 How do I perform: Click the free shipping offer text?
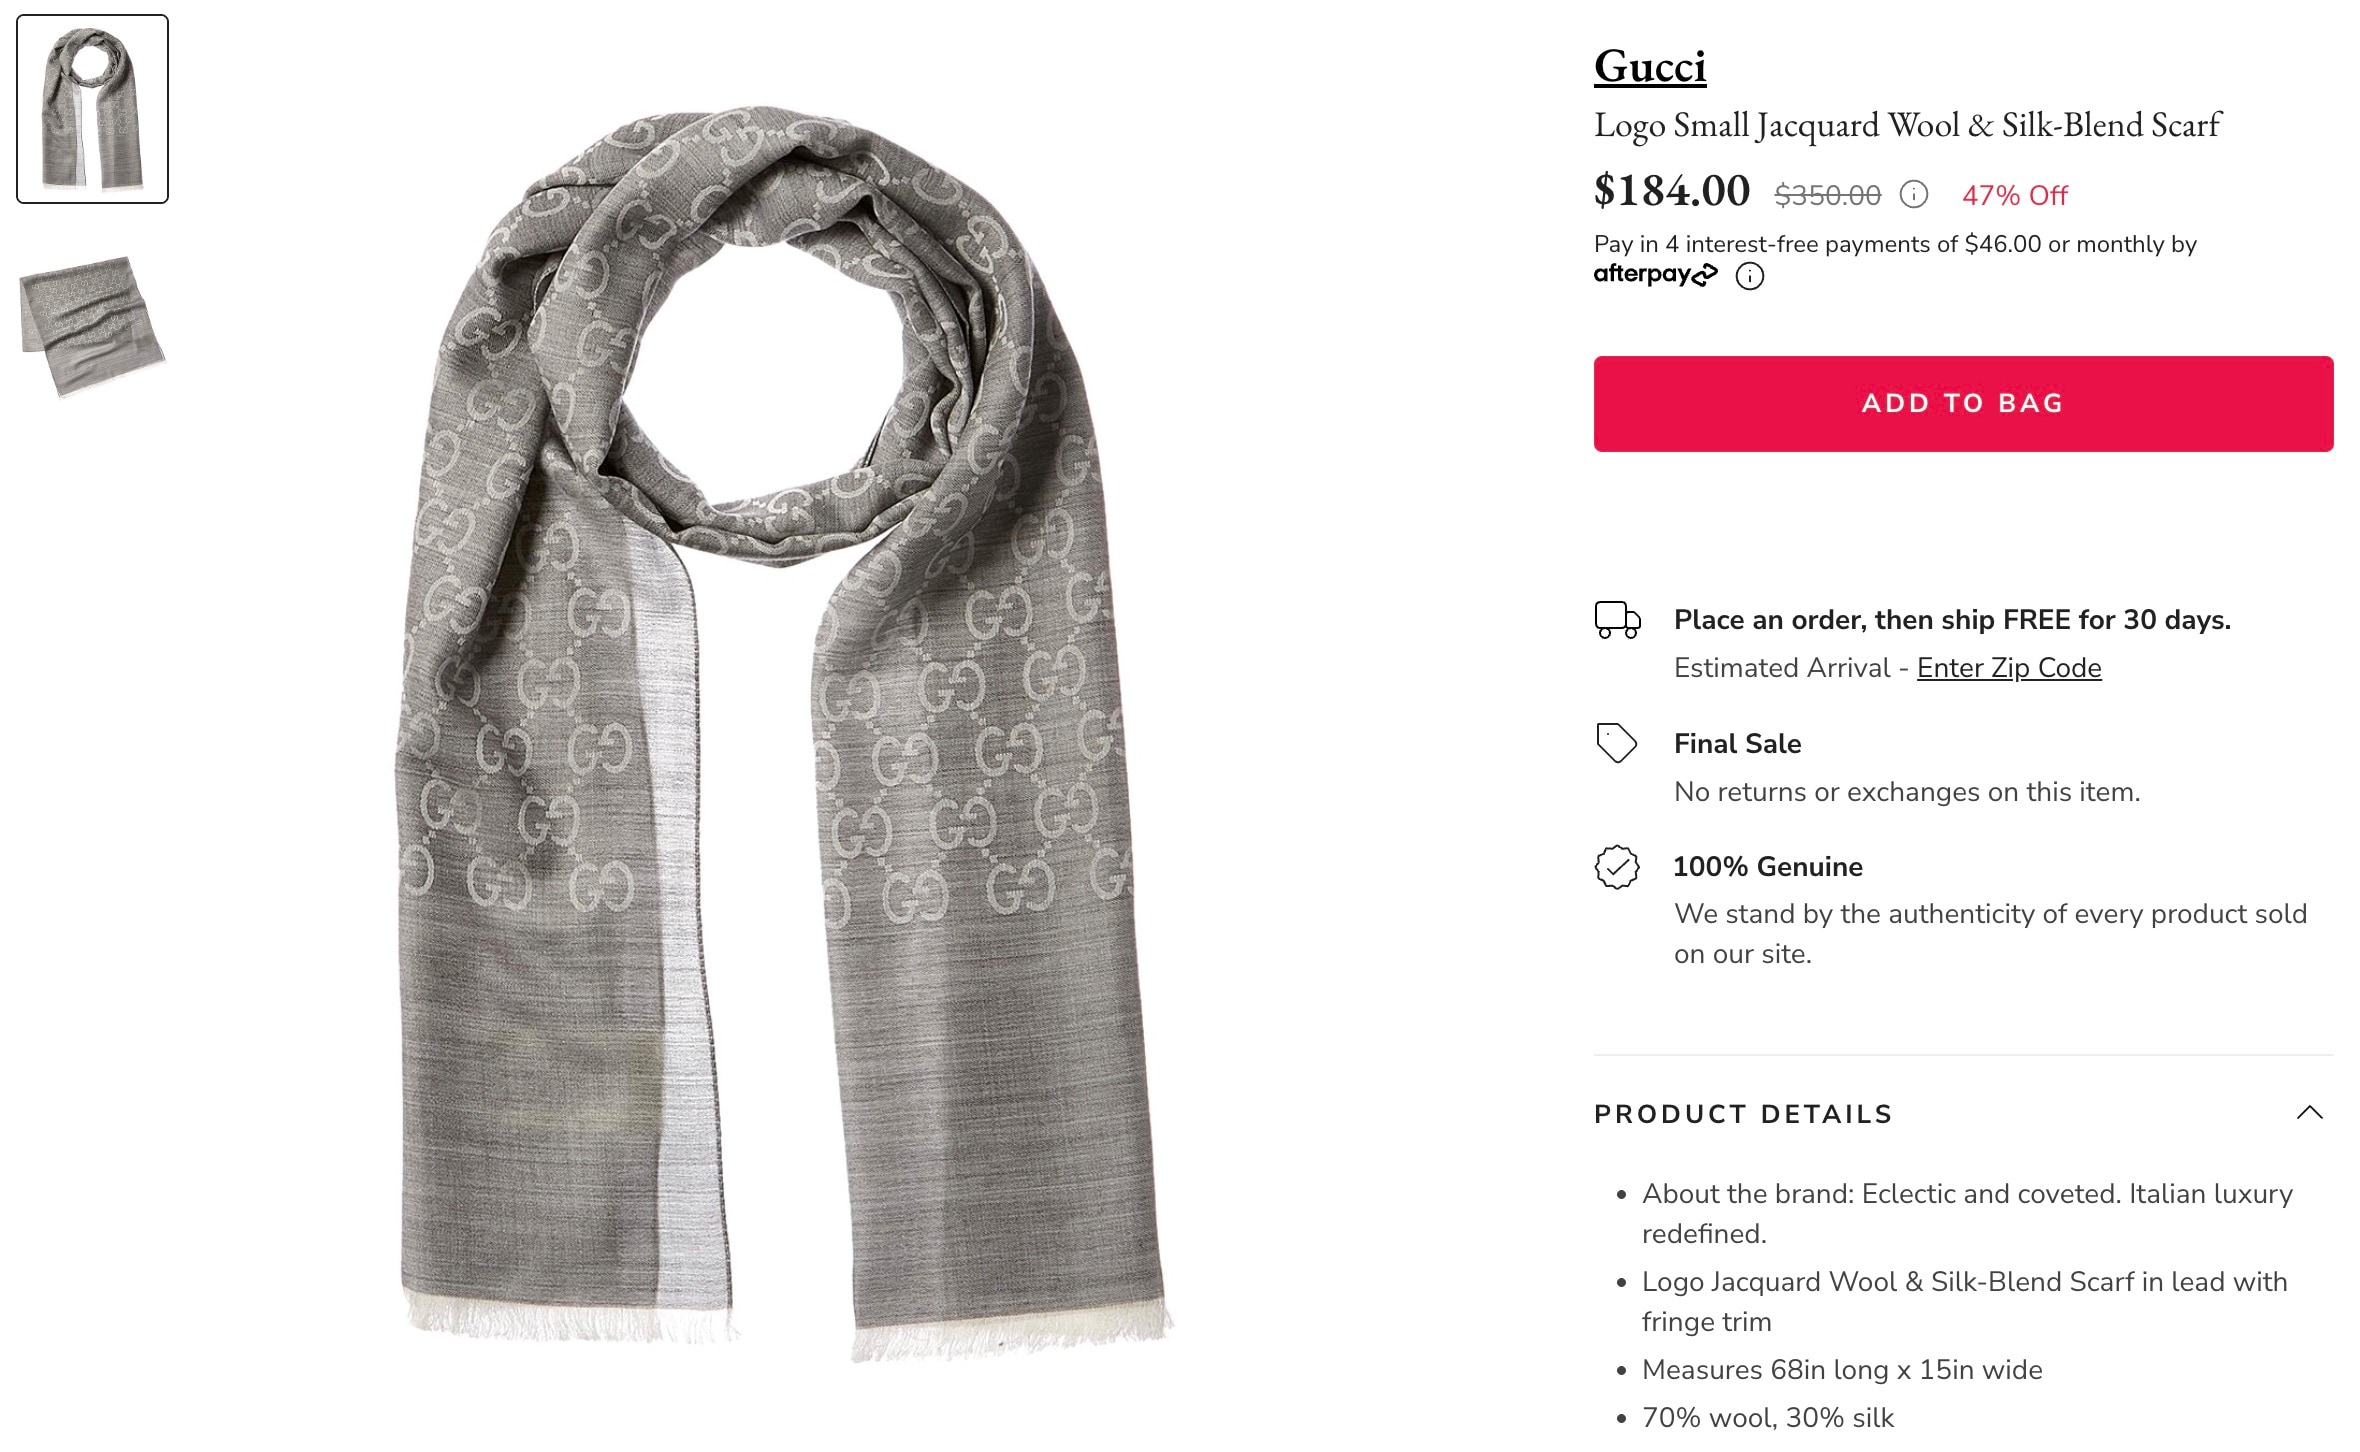(1952, 620)
